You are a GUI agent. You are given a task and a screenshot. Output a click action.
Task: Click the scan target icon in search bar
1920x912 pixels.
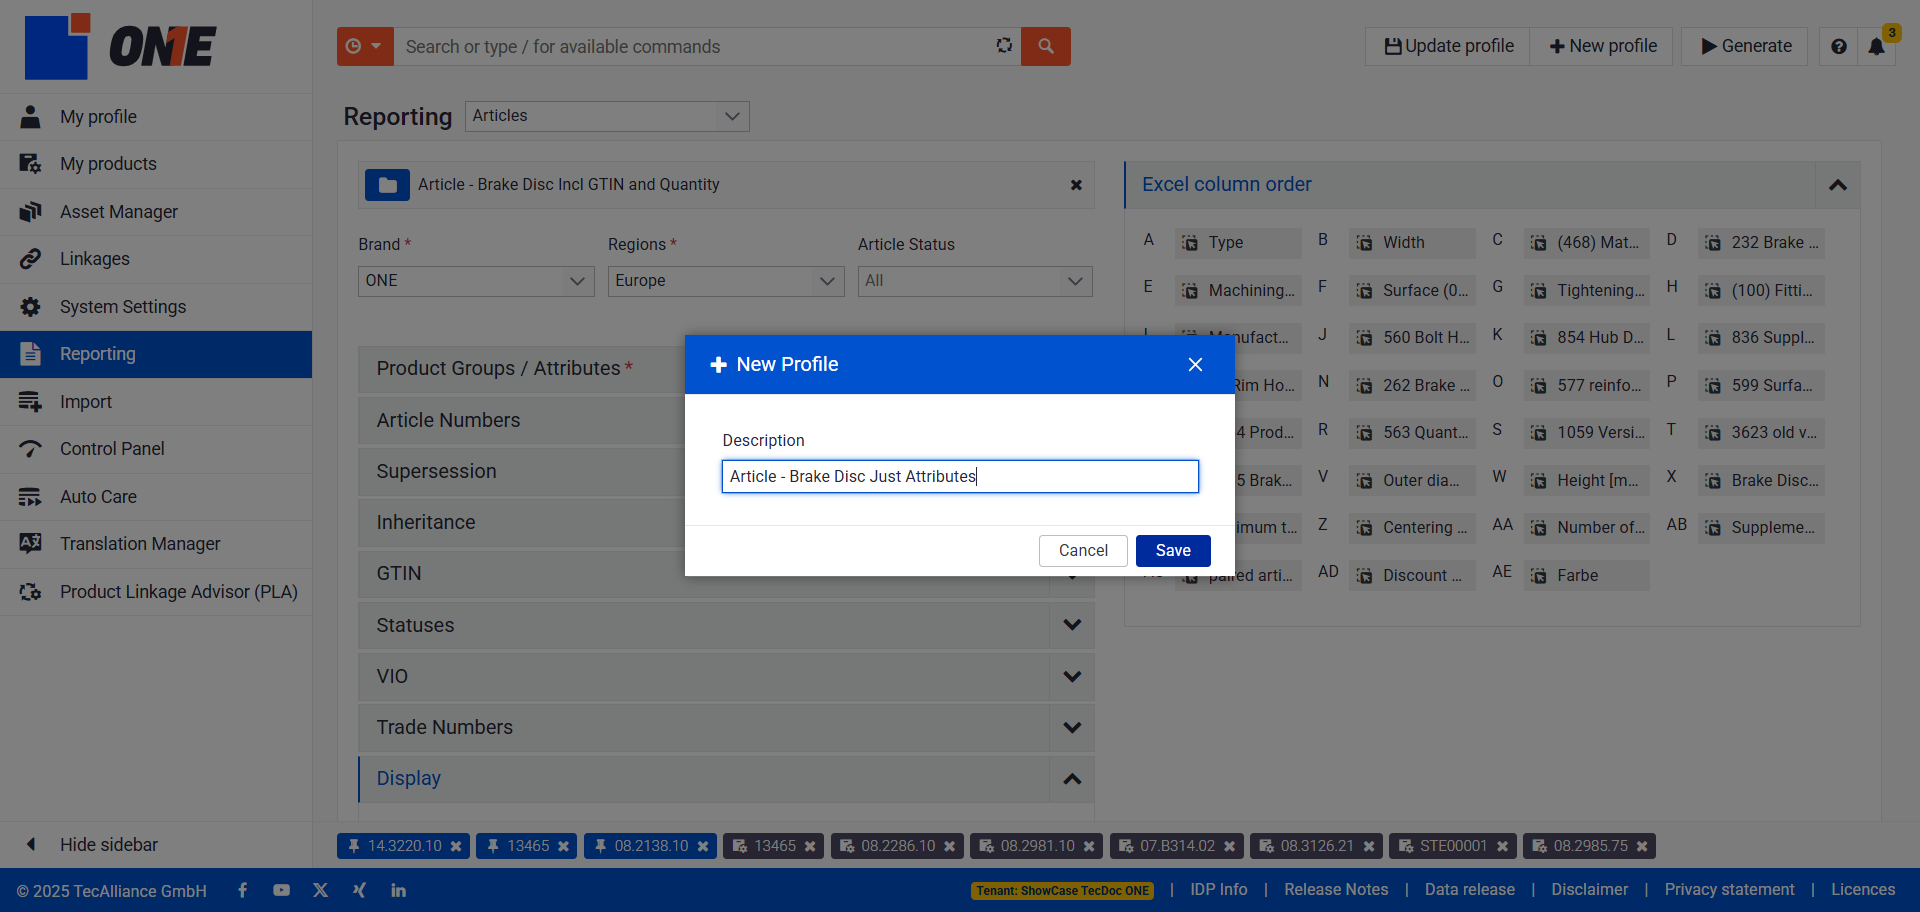(x=1004, y=45)
